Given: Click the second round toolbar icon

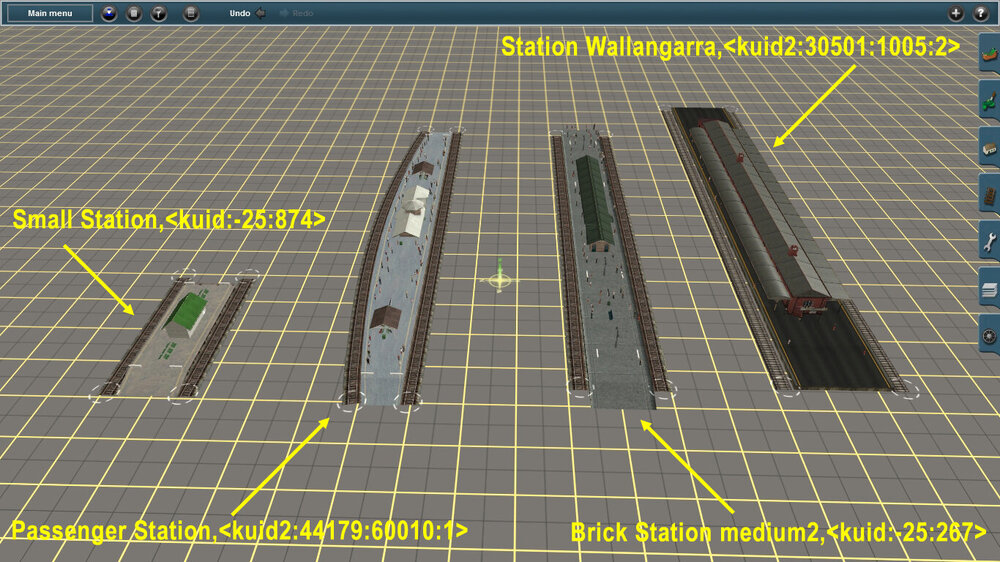Looking at the screenshot, I should coord(134,13).
